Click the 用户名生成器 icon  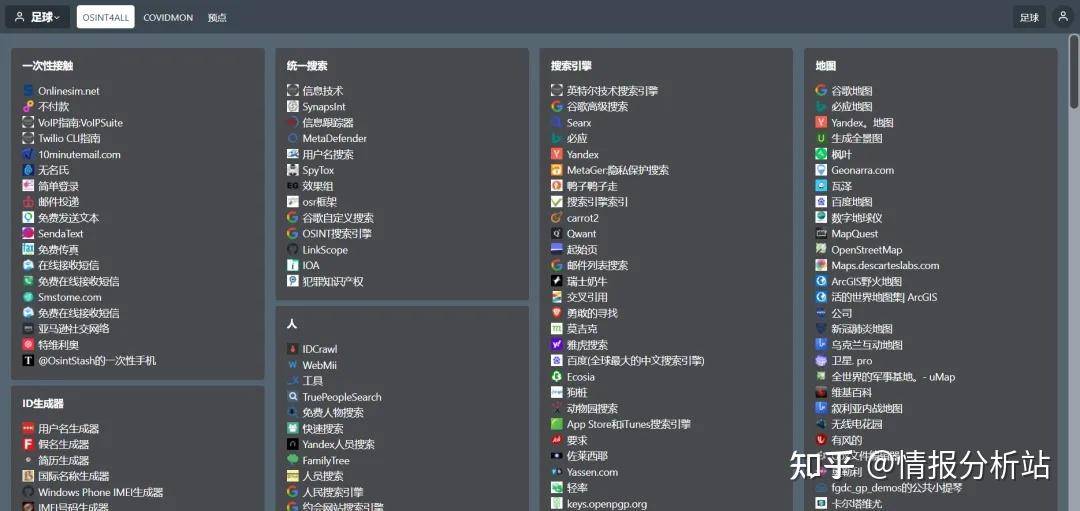click(x=28, y=428)
